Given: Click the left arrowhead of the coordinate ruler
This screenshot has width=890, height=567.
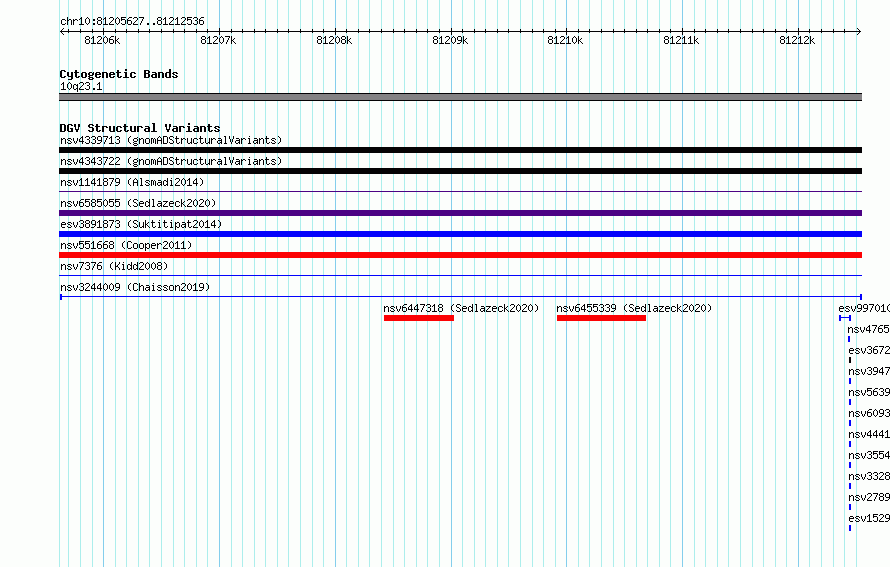Looking at the screenshot, I should pyautogui.click(x=62, y=32).
